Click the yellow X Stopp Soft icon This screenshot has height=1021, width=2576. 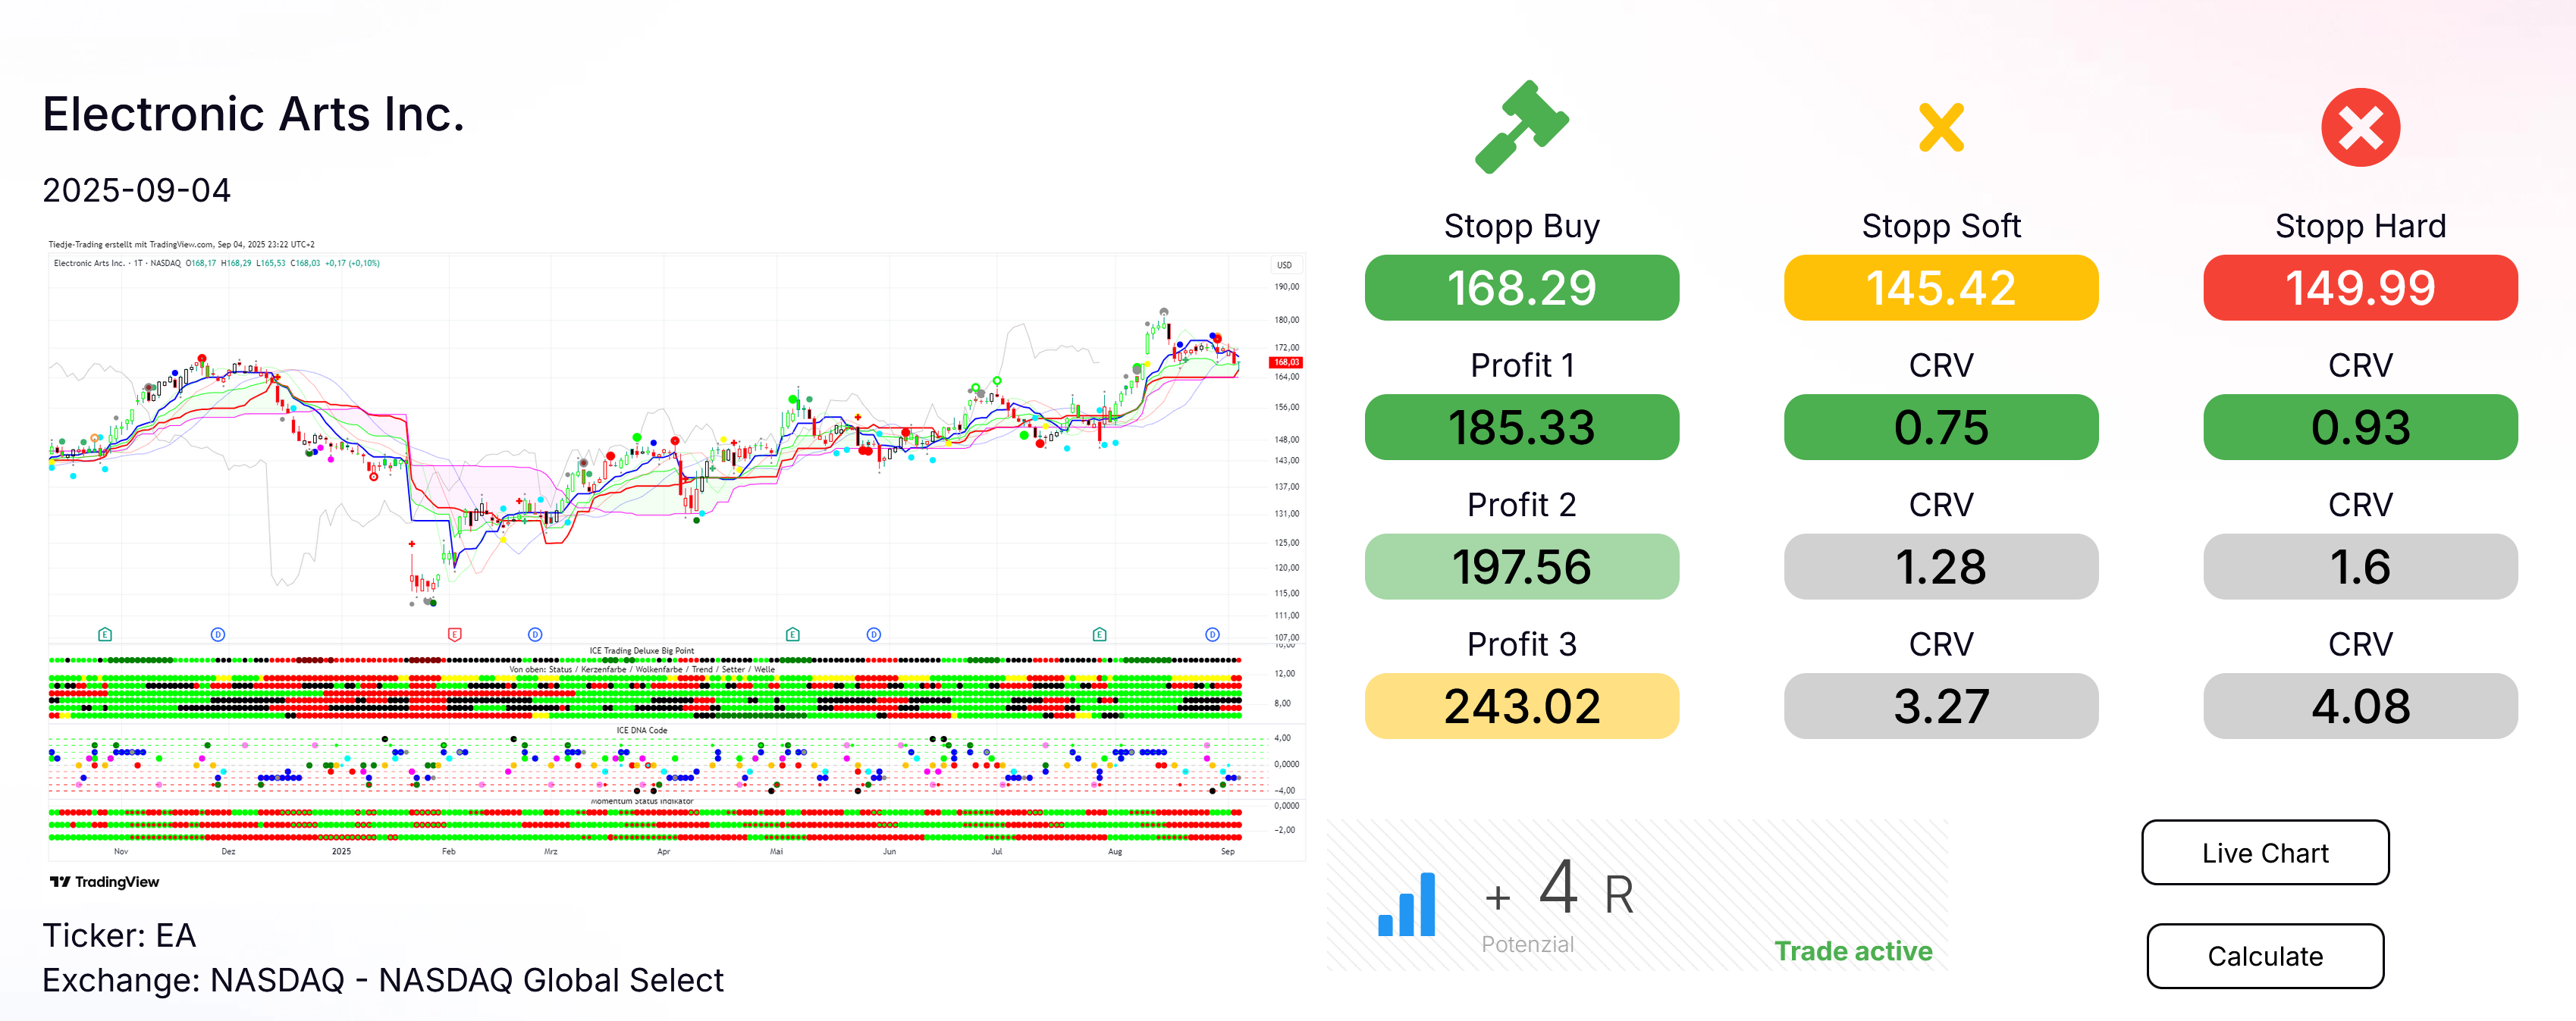point(1941,127)
